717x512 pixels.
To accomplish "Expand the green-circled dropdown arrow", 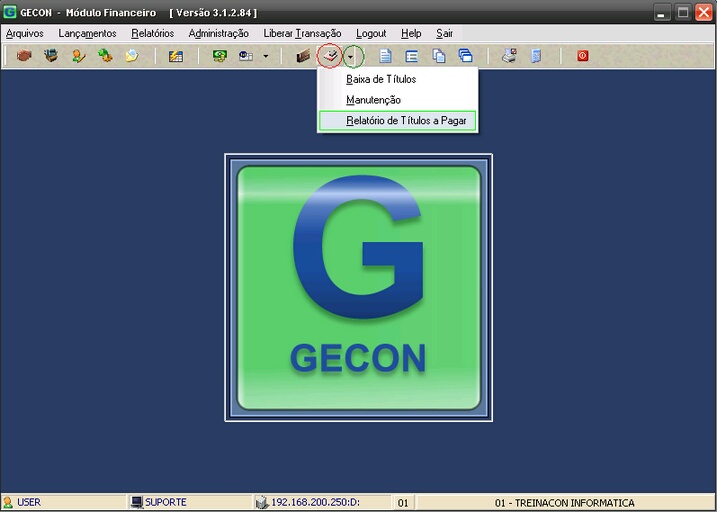I will click(x=351, y=56).
